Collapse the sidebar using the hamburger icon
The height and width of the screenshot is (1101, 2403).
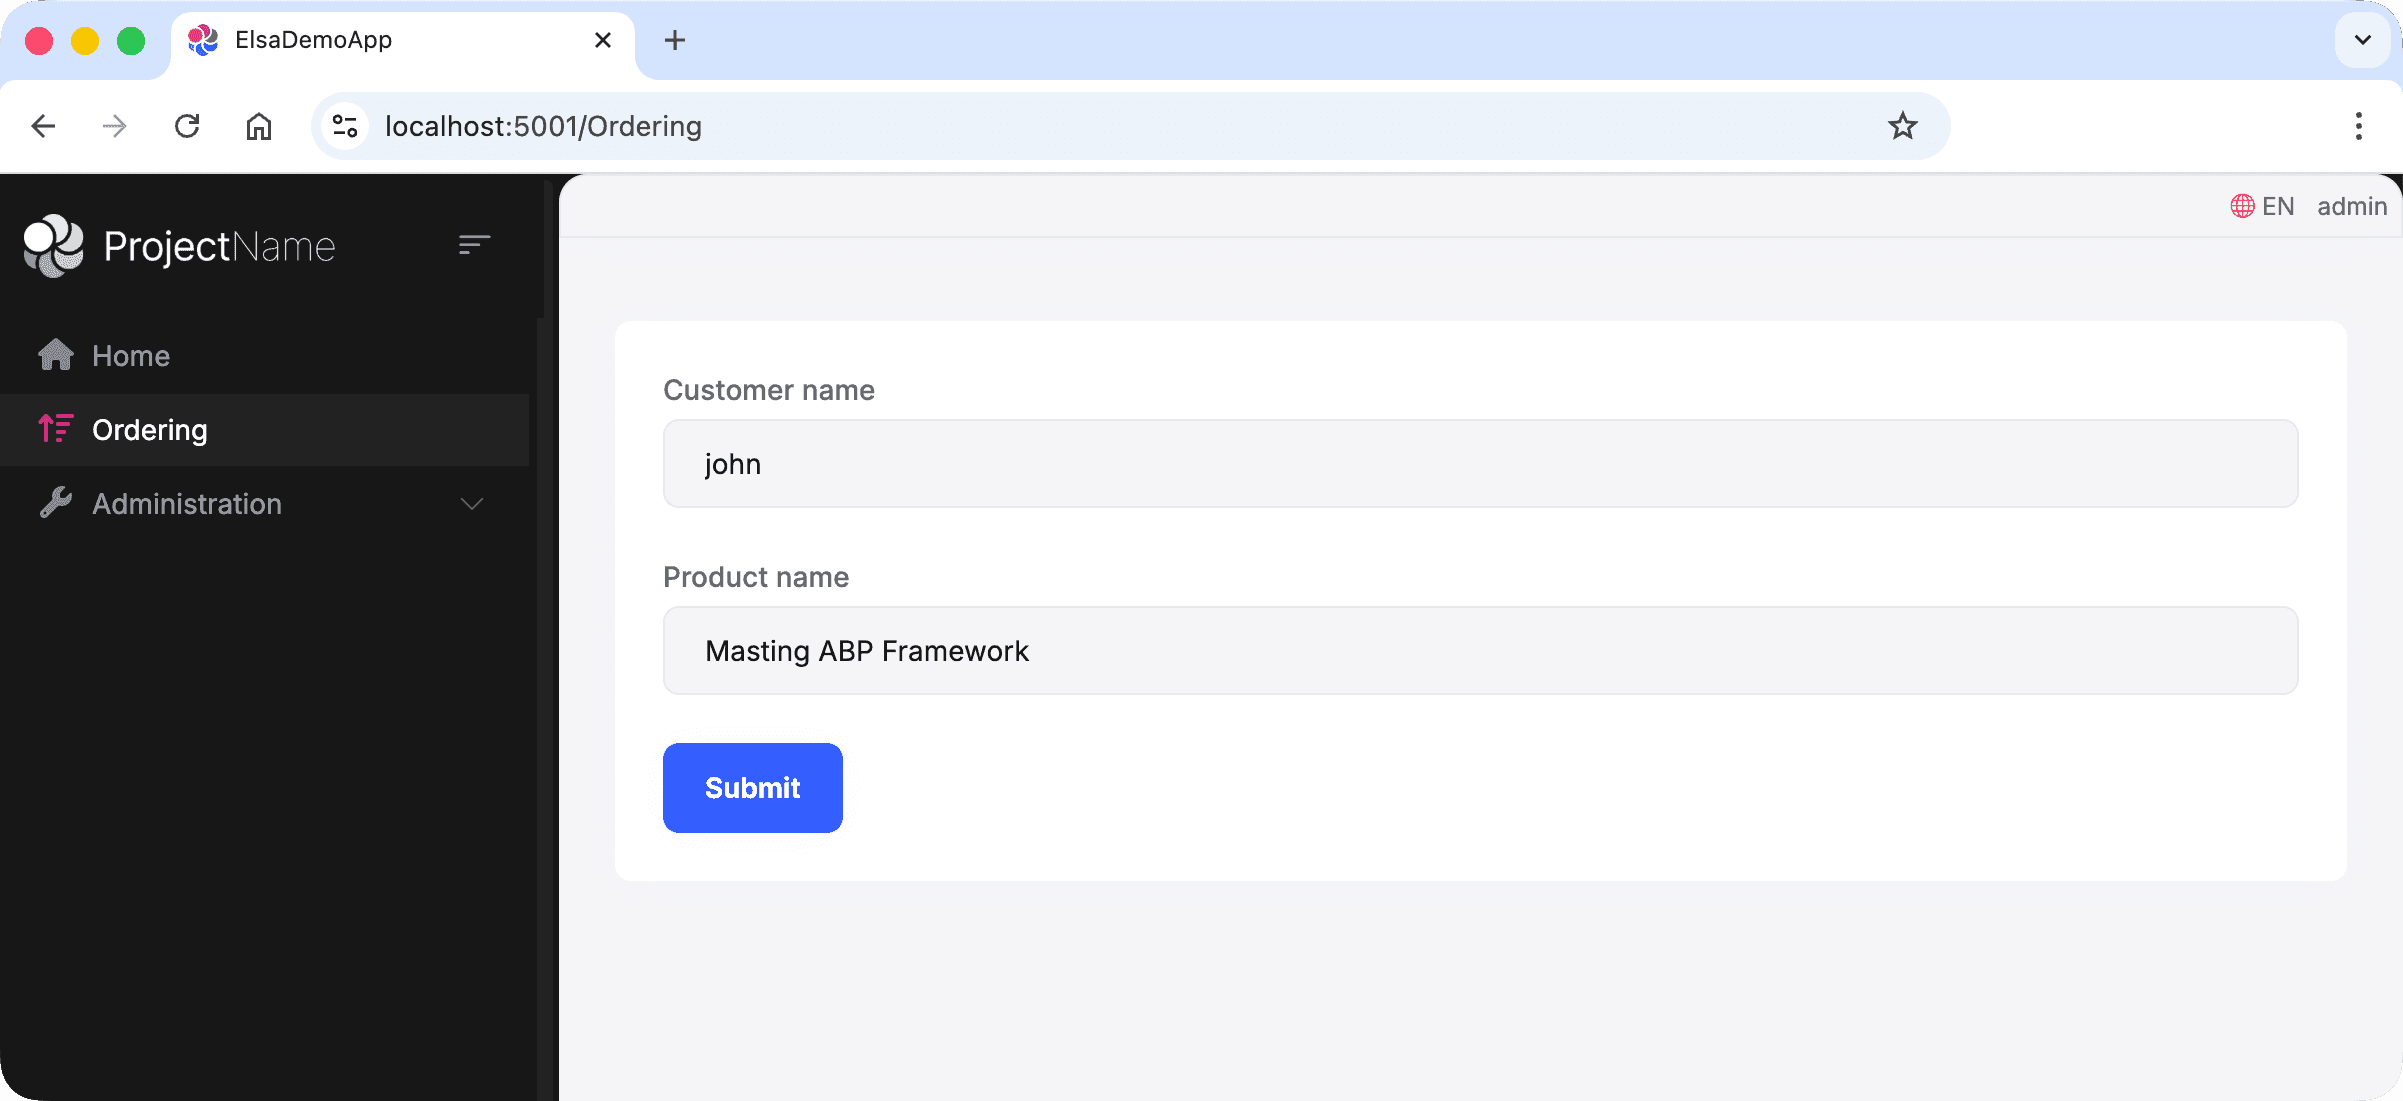coord(473,245)
